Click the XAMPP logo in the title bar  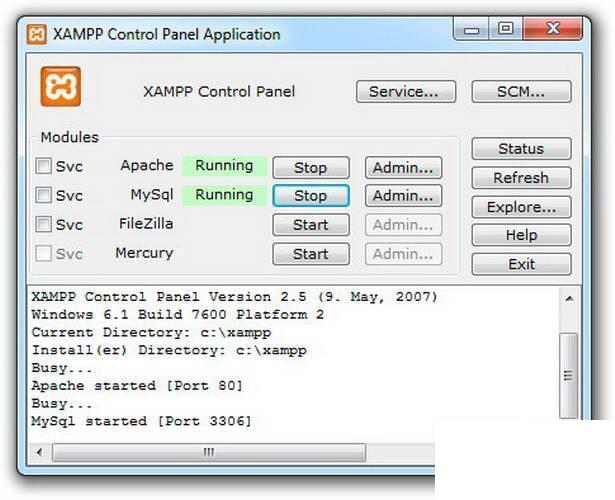(36, 35)
